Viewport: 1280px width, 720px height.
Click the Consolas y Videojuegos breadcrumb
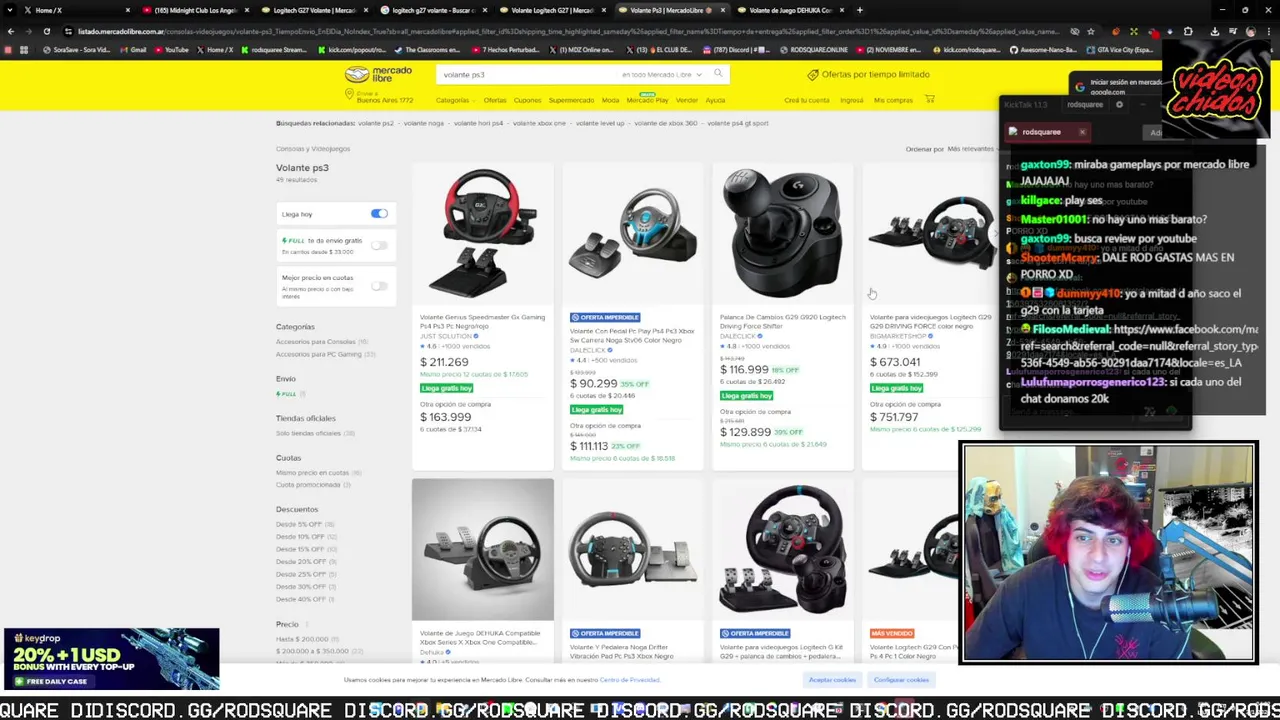[313, 149]
